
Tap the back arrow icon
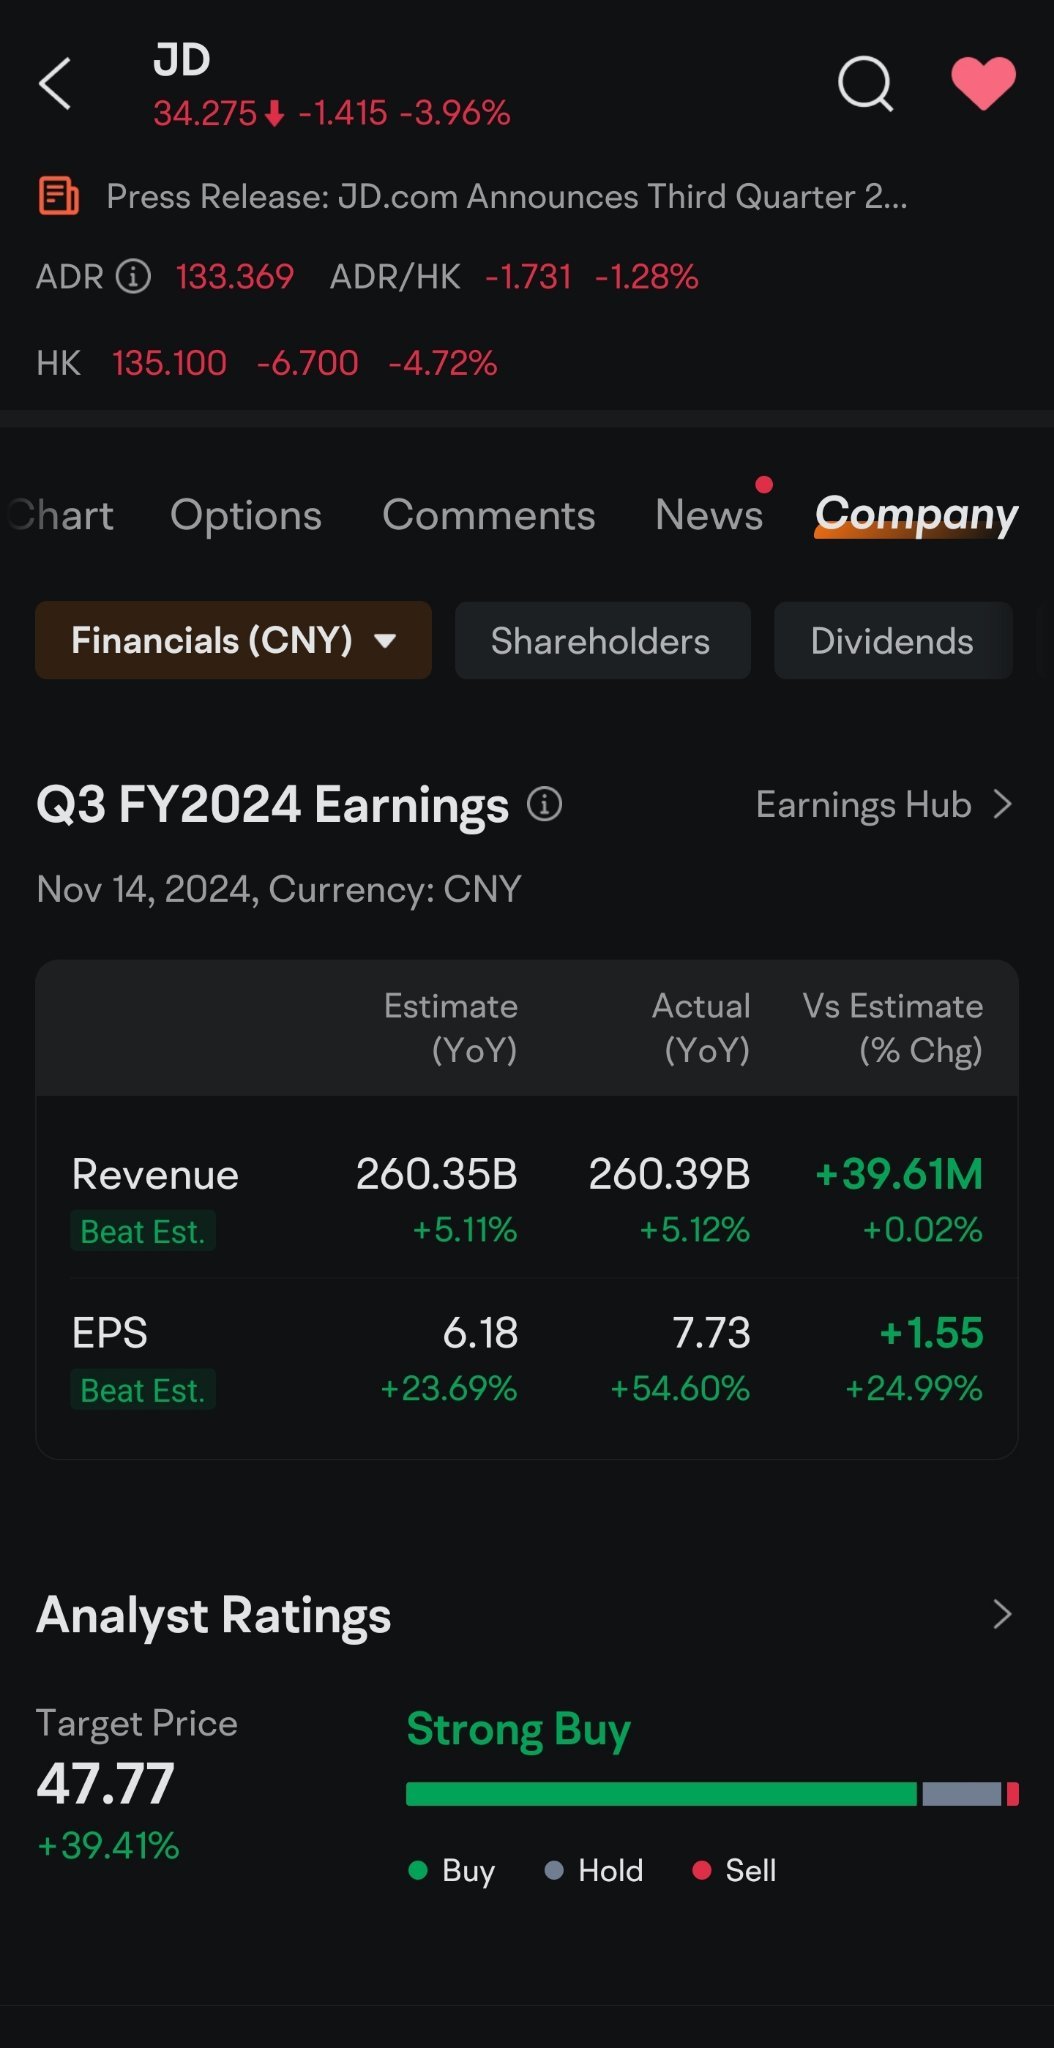click(x=55, y=83)
